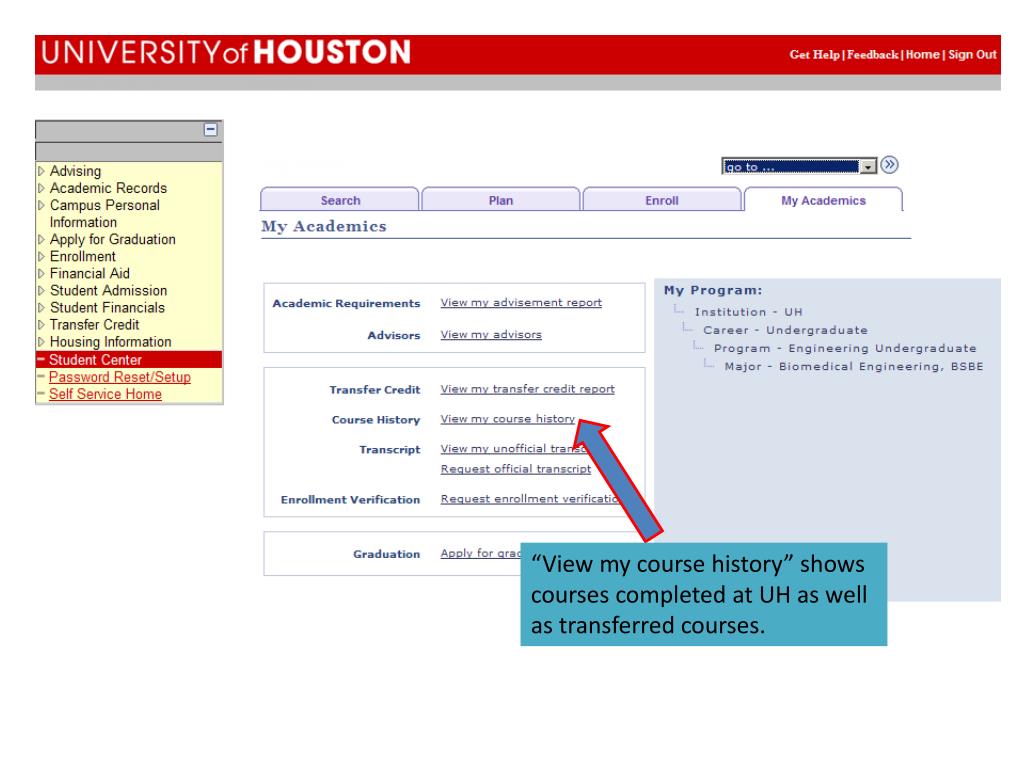
Task: Open View my advisors link
Action: pos(491,334)
